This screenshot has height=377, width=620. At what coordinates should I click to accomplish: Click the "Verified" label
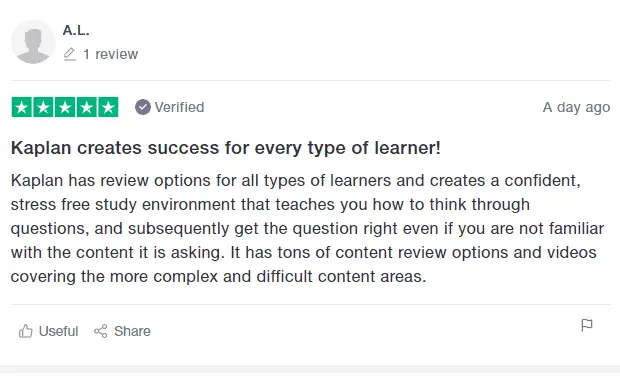point(179,107)
